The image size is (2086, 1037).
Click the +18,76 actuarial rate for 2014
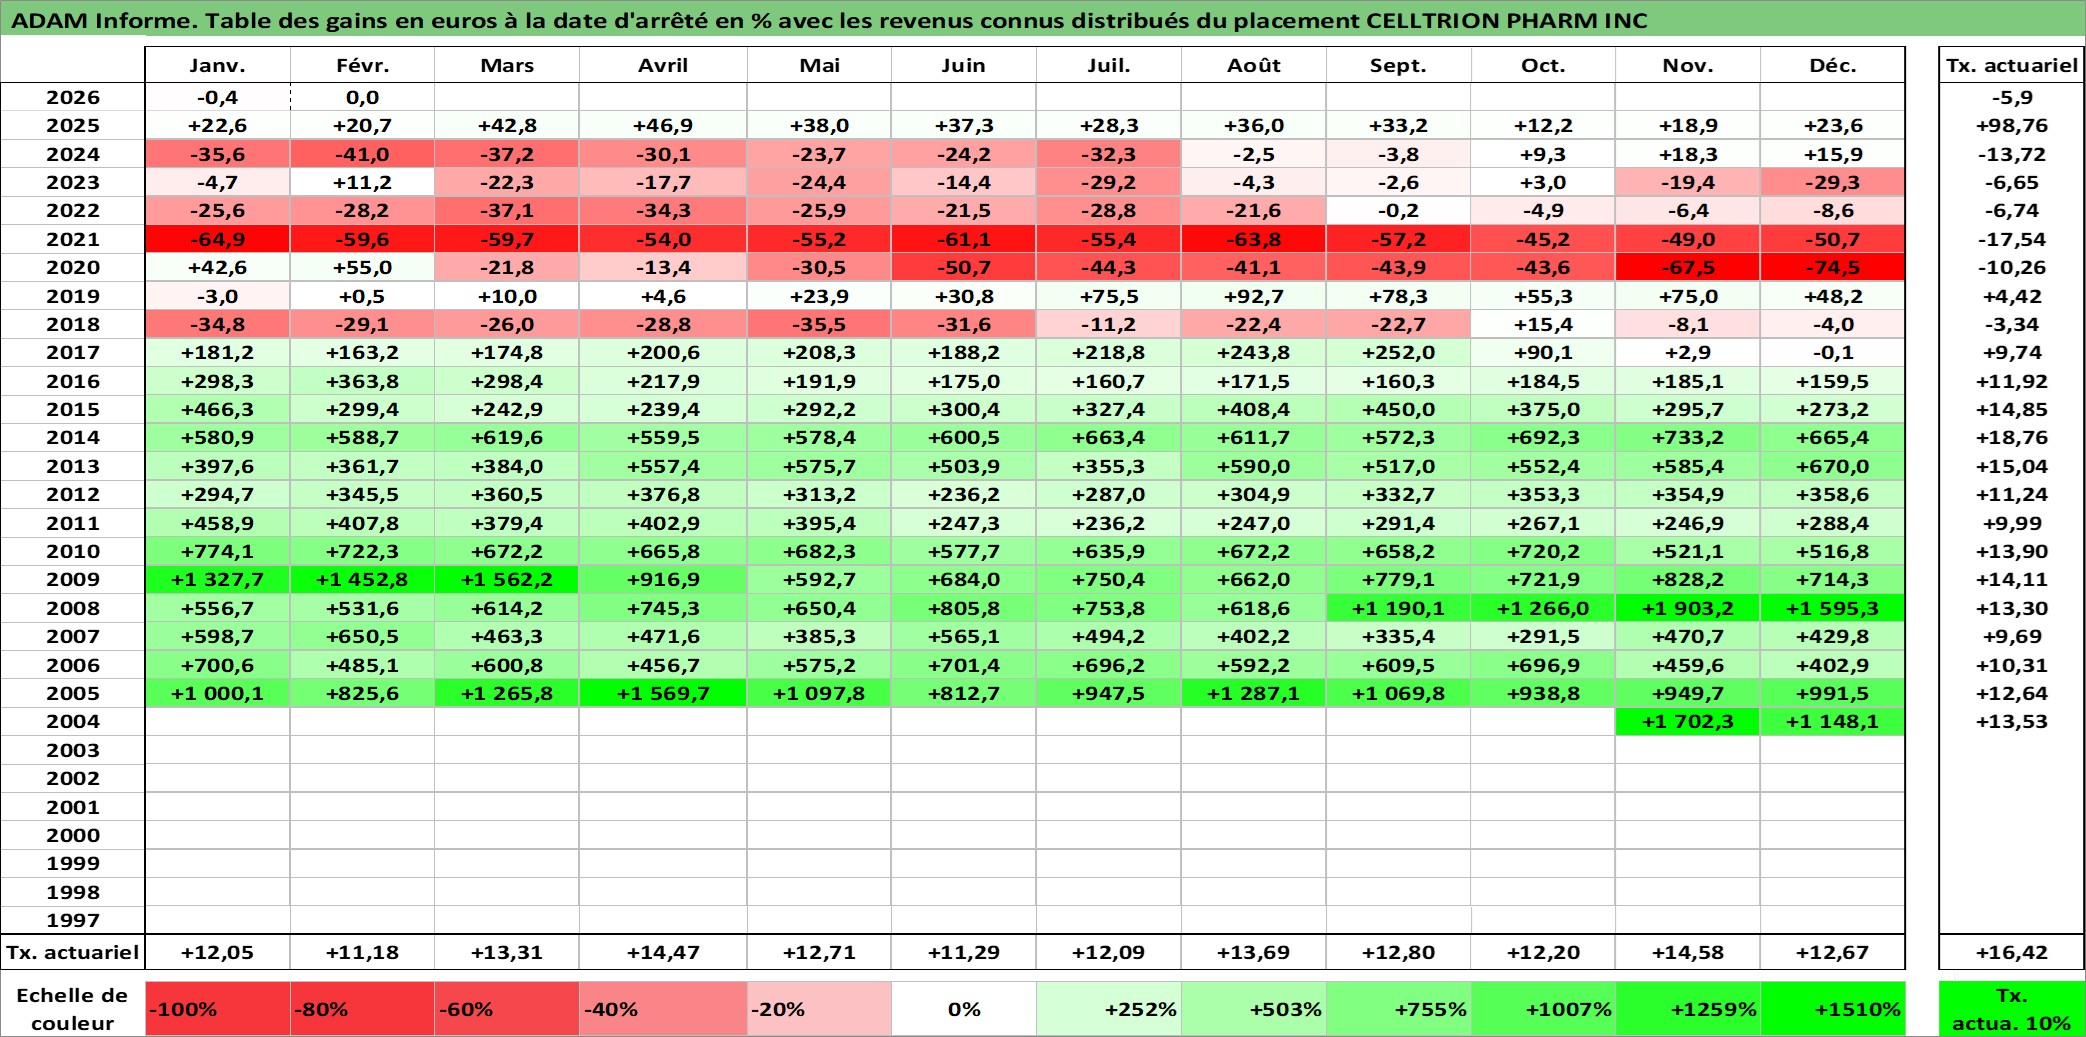click(2011, 437)
